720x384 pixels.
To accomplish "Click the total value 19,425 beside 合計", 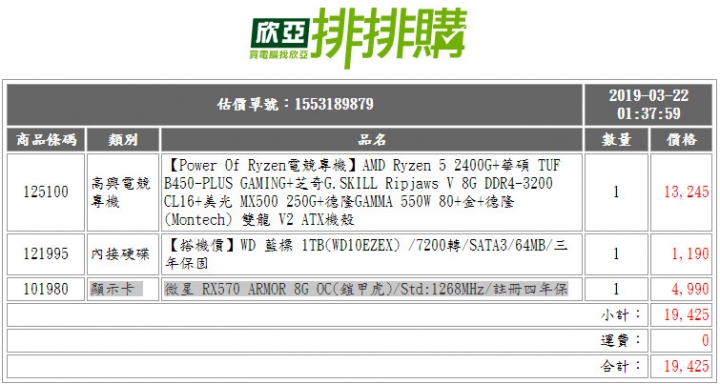I will (x=687, y=367).
